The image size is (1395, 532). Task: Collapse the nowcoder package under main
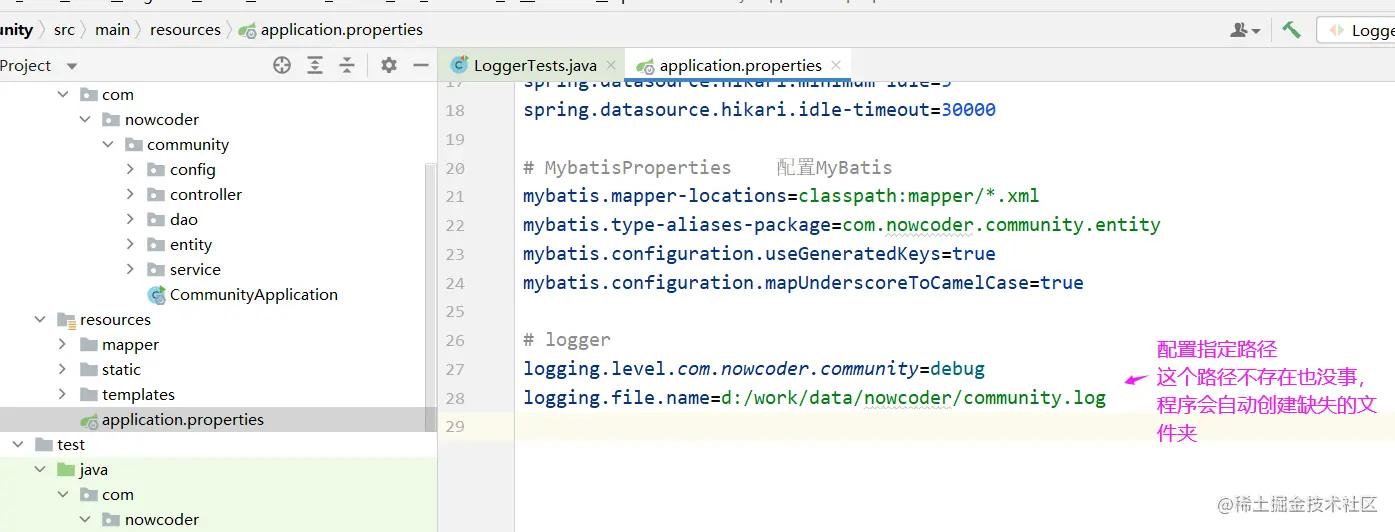[x=85, y=119]
